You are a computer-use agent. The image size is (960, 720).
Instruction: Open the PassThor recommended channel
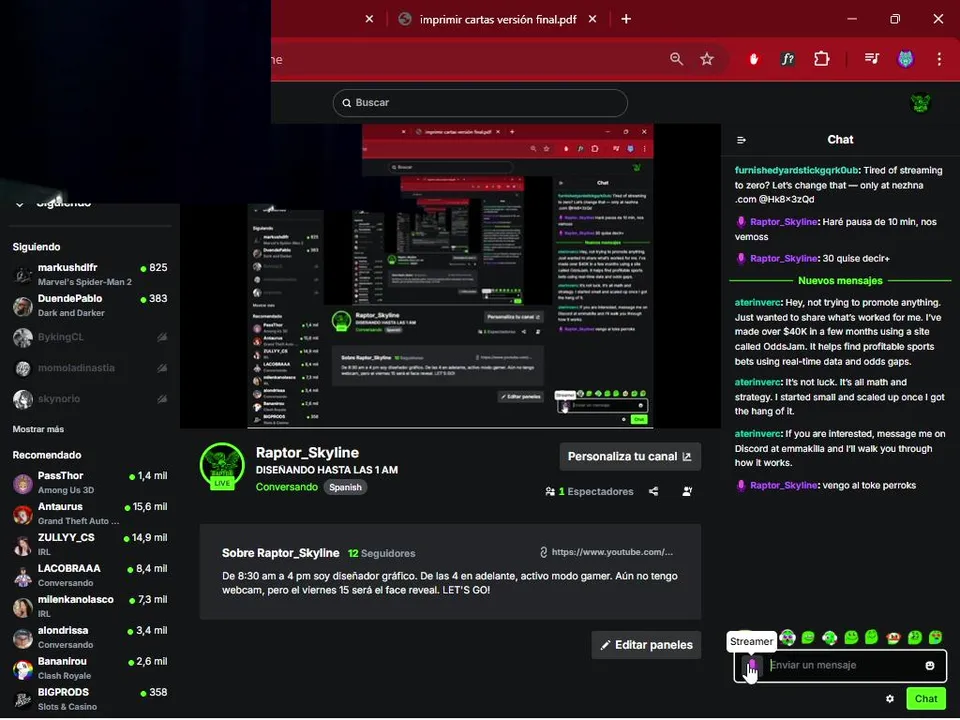click(x=90, y=483)
